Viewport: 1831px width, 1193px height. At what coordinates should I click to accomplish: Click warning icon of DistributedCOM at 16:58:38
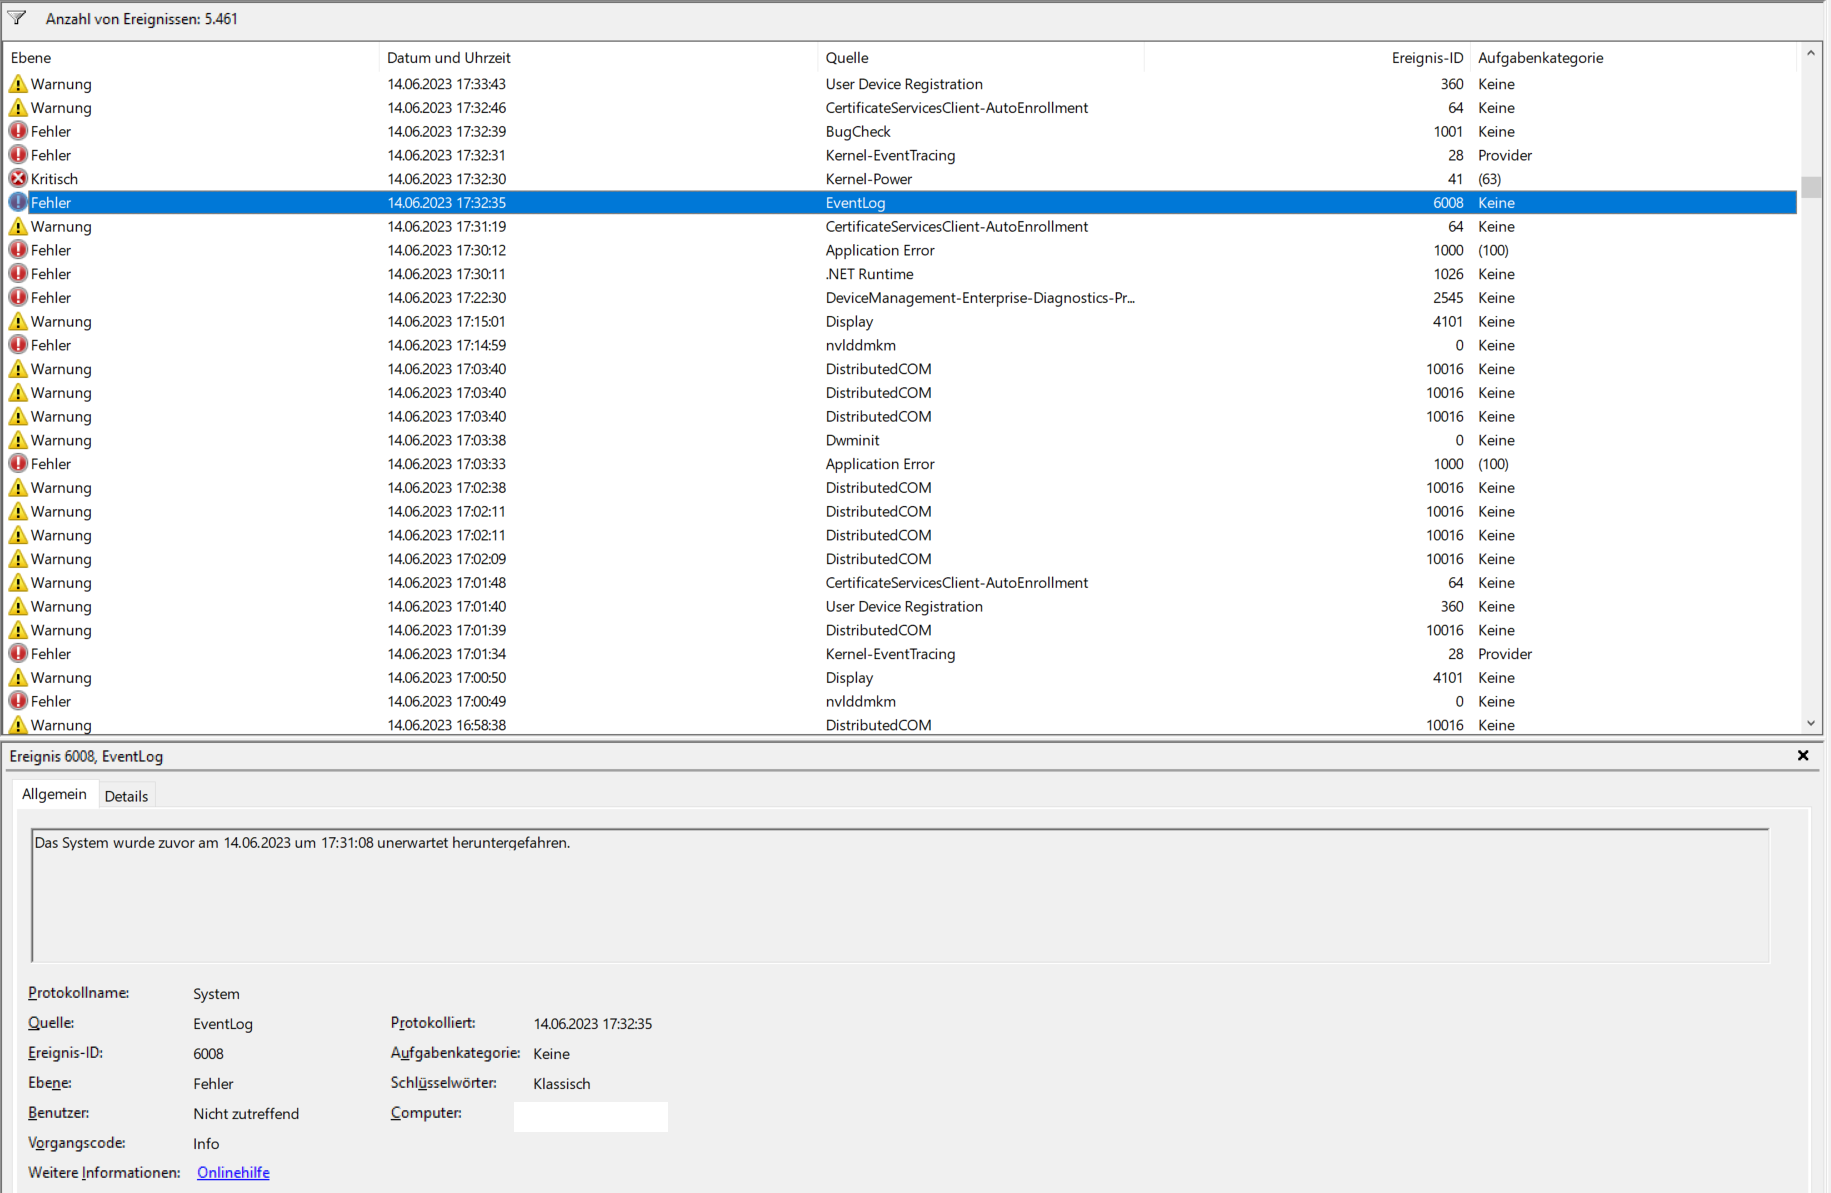[18, 725]
